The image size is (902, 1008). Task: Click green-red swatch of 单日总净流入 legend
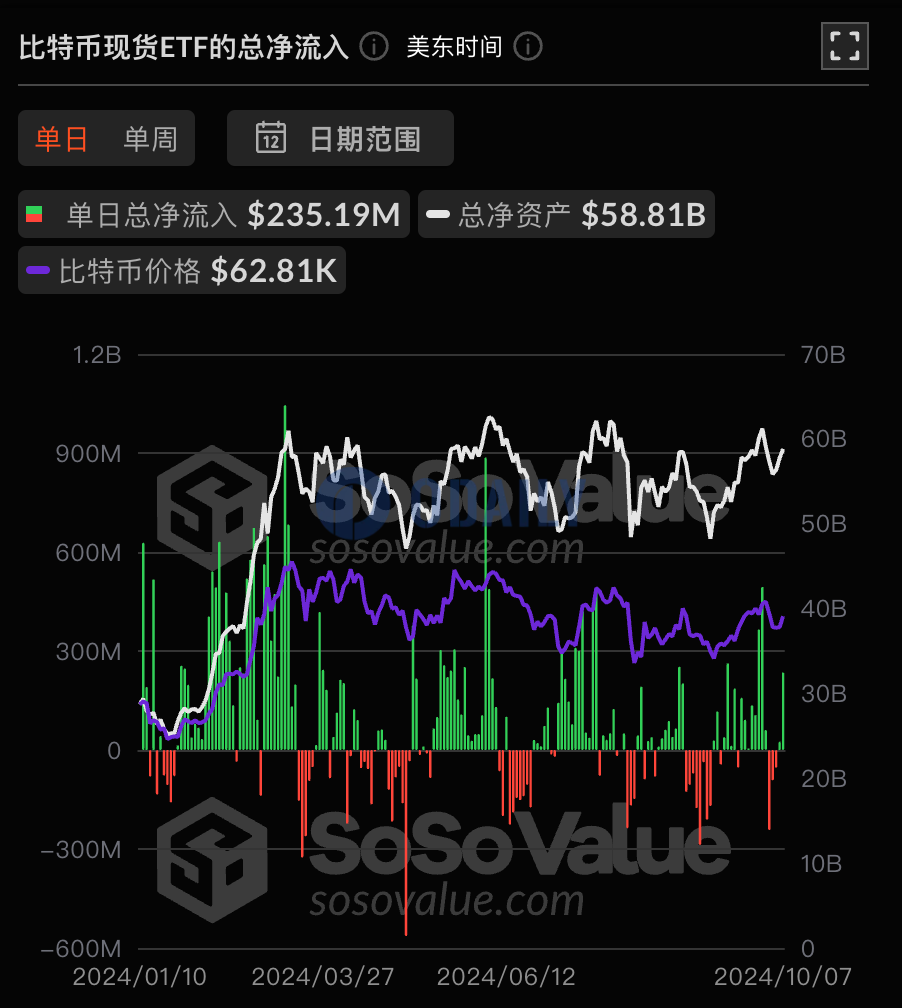[x=34, y=214]
